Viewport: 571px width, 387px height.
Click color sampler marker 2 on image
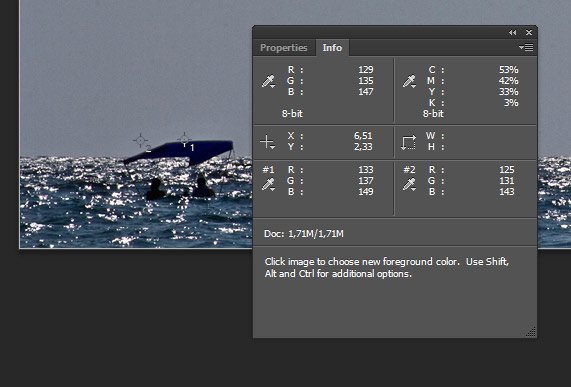[x=140, y=140]
